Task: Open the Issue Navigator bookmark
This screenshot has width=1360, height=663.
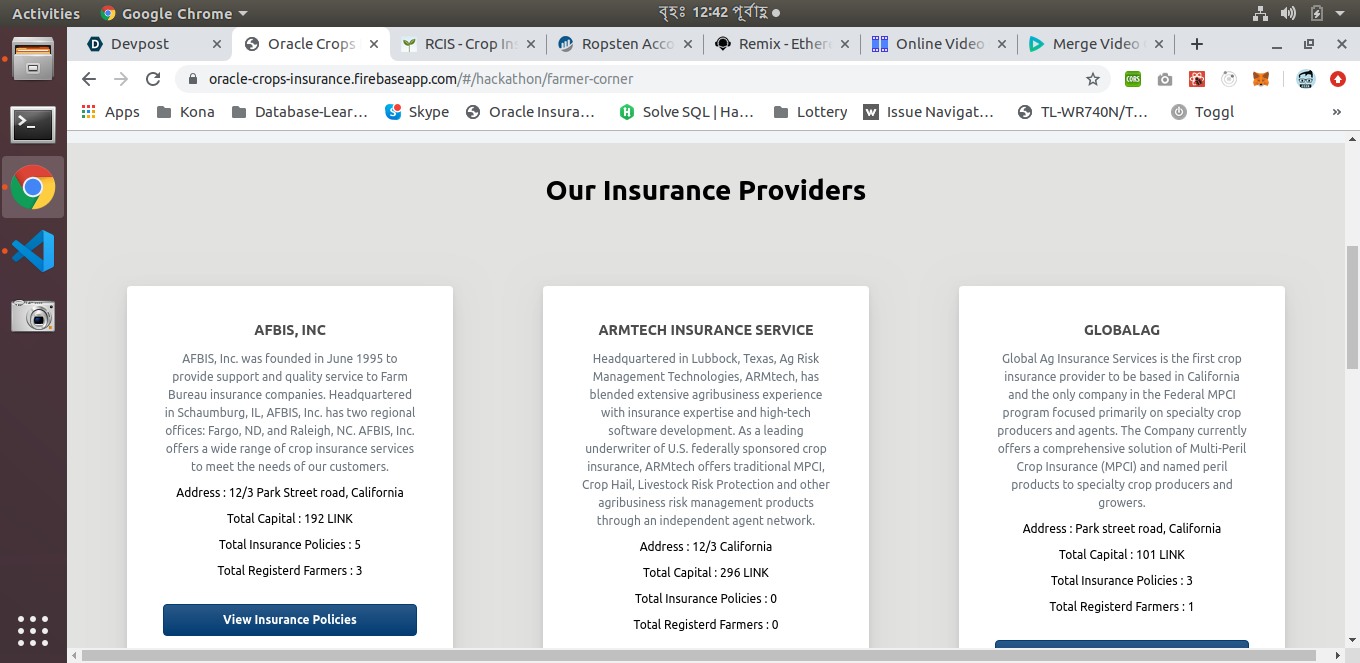Action: tap(929, 112)
